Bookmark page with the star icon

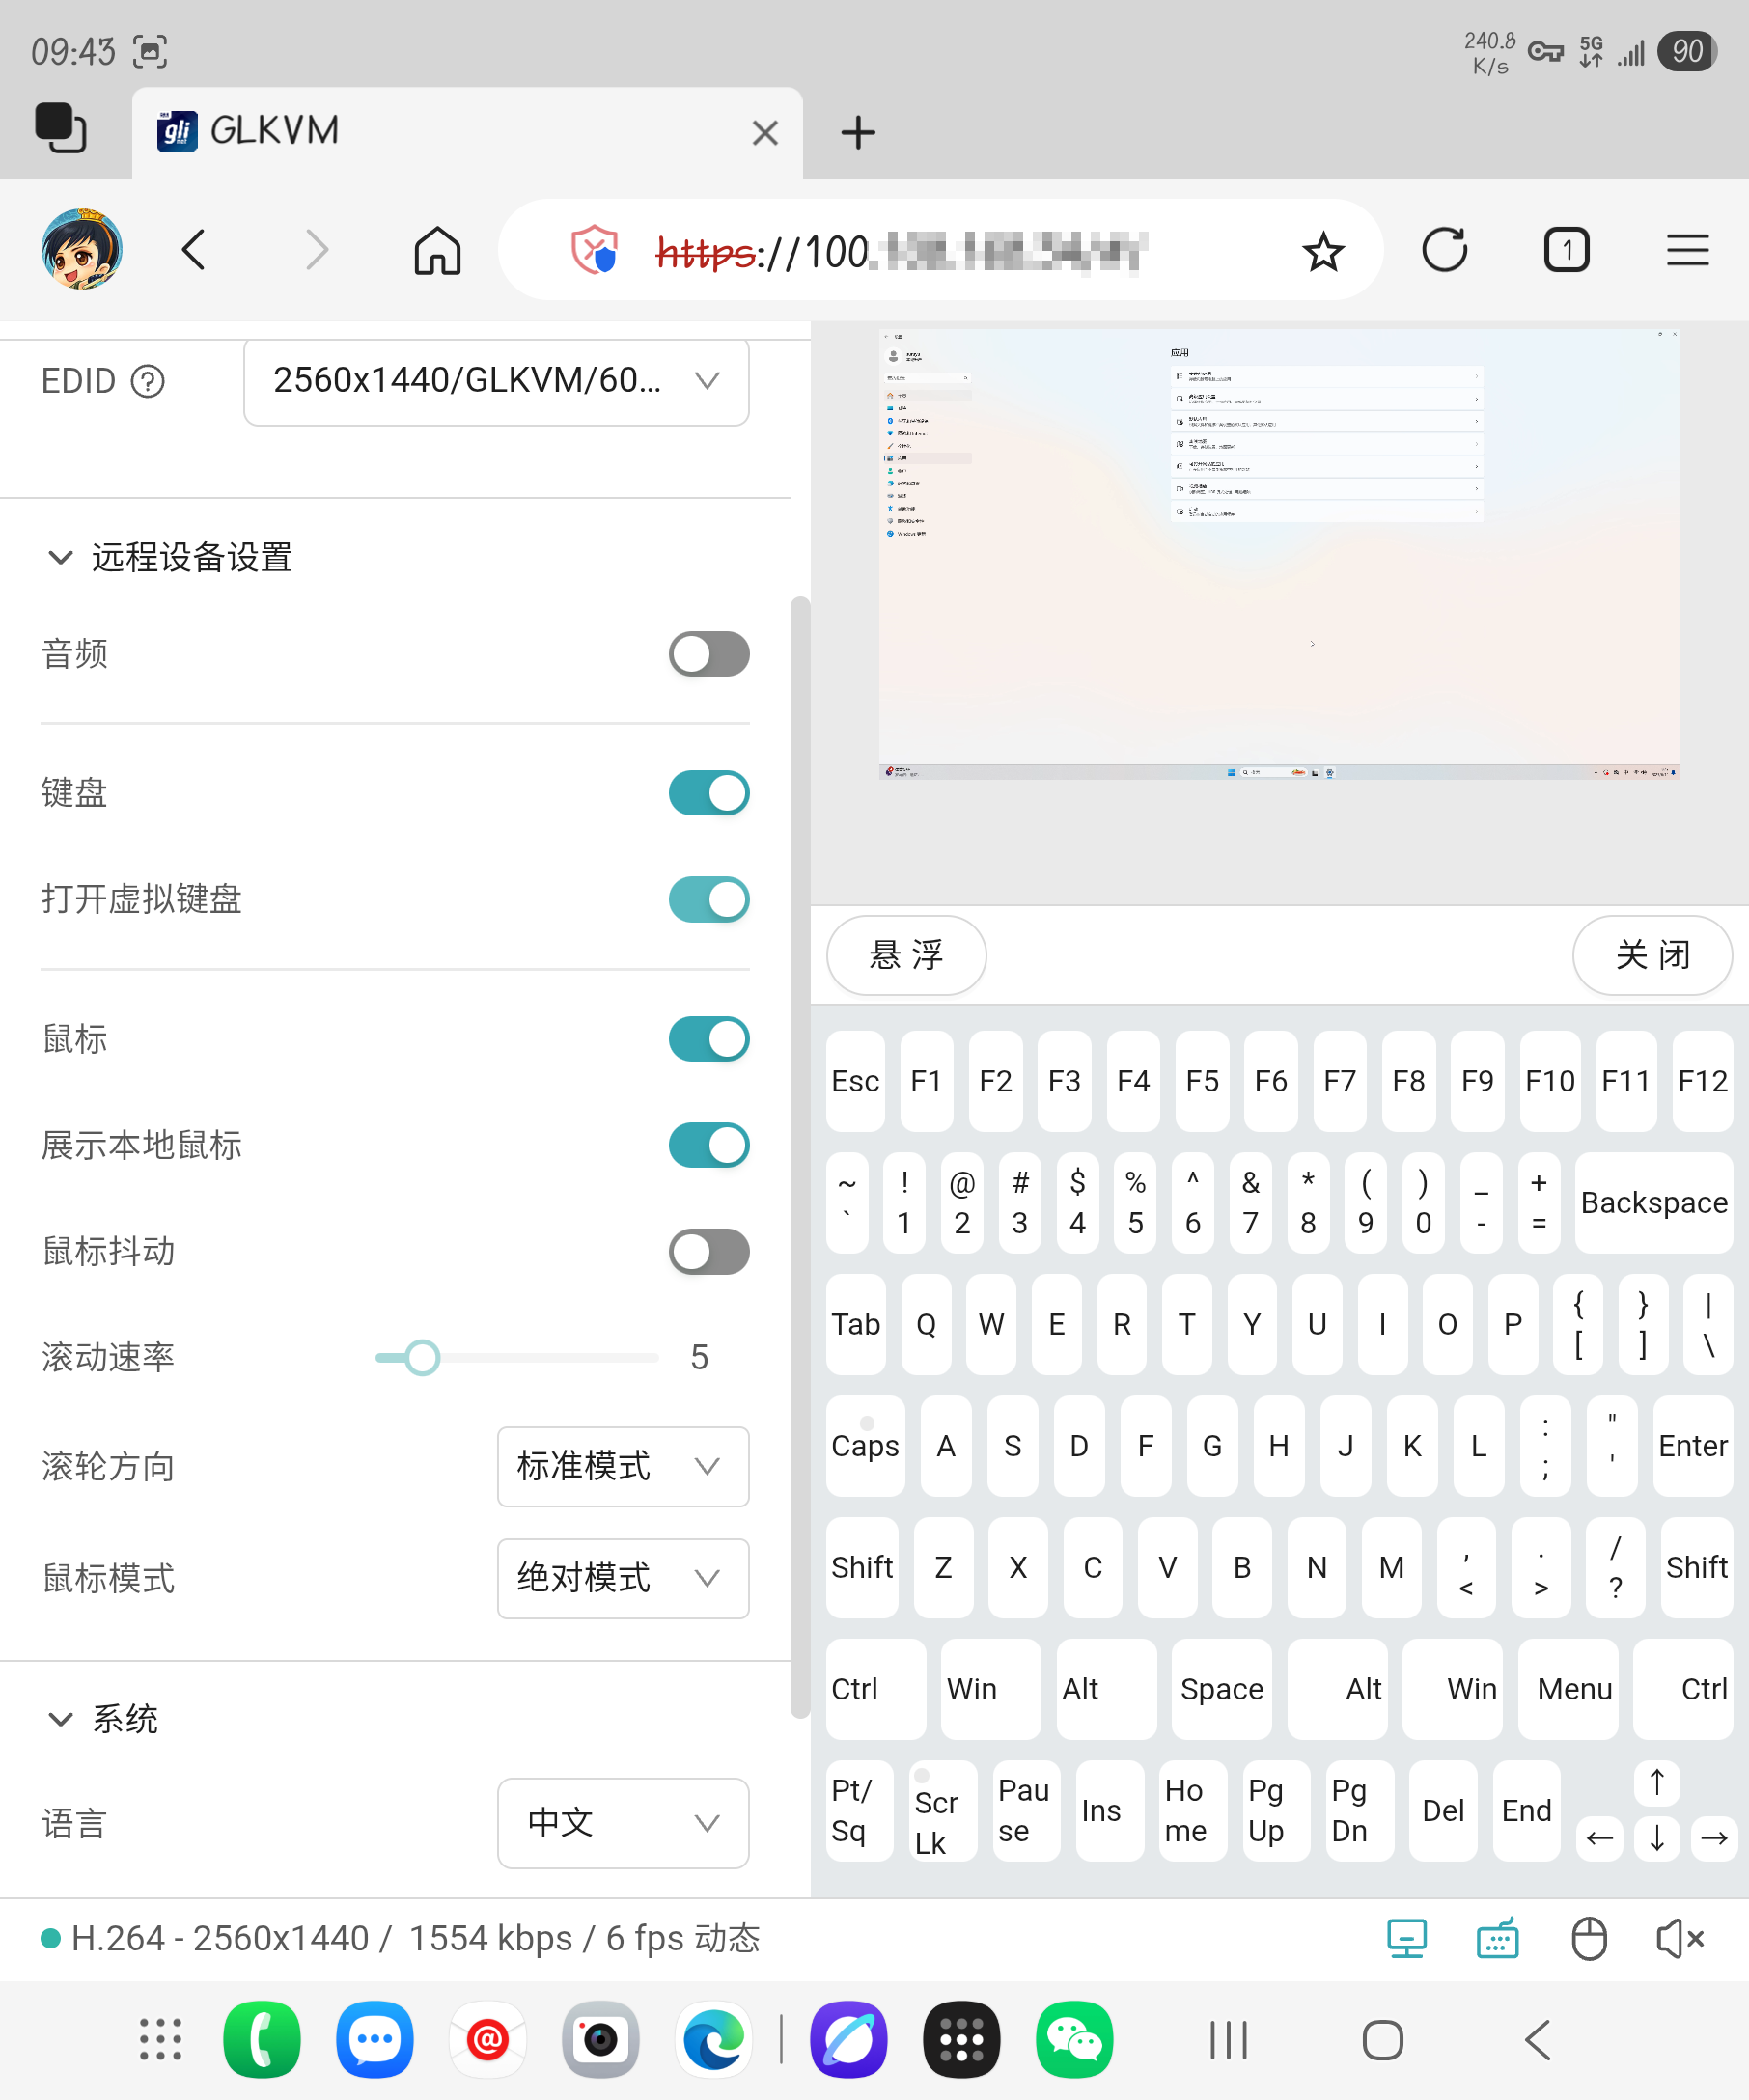tap(1322, 251)
